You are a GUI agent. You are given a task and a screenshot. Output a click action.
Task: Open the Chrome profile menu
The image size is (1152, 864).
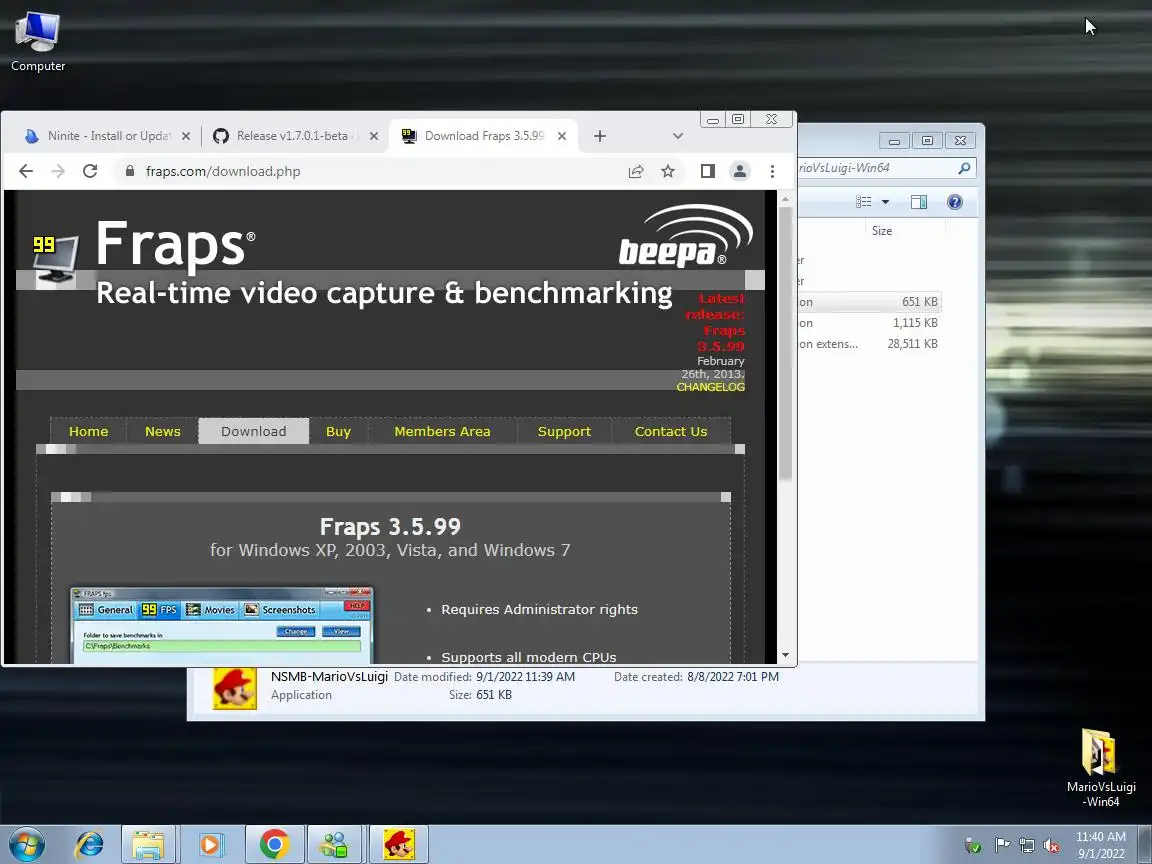(x=740, y=171)
